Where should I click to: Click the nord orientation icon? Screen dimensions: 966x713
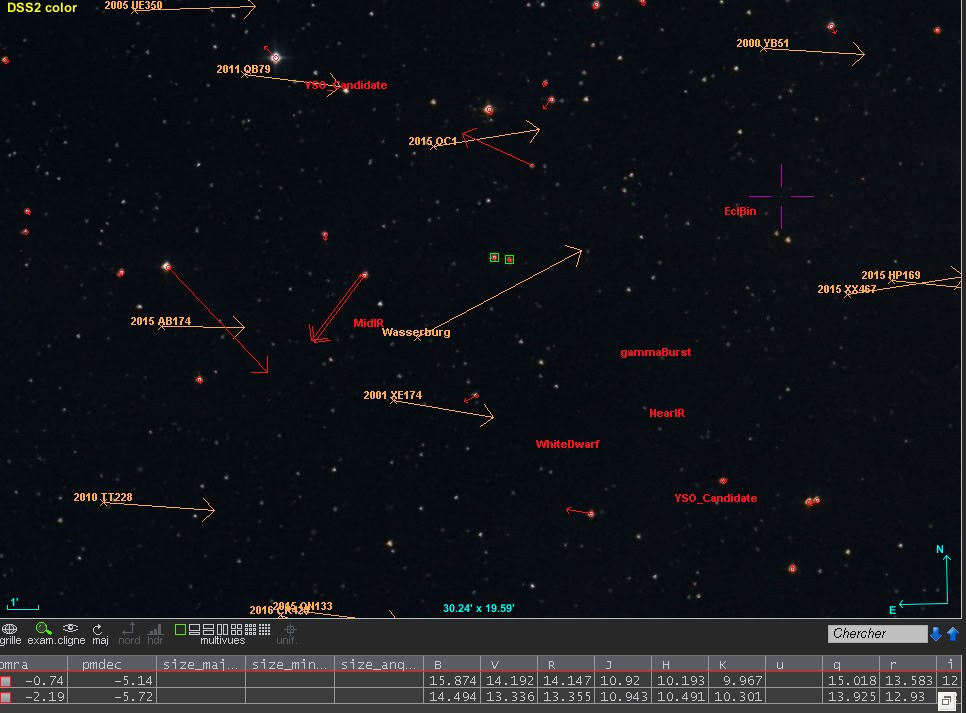(129, 630)
